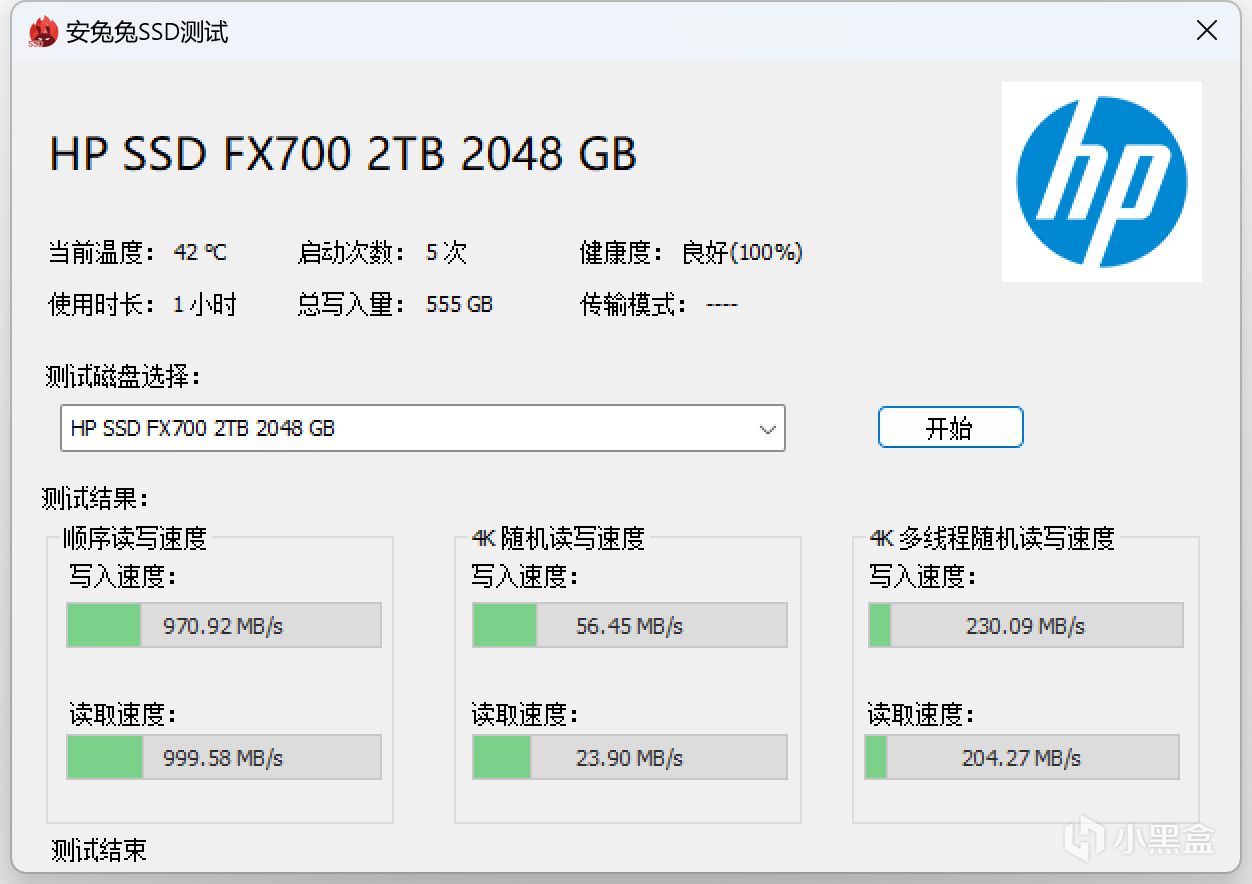Viewport: 1252px width, 884px height.
Task: Click the 顺序读写速度 group label
Action: point(135,539)
